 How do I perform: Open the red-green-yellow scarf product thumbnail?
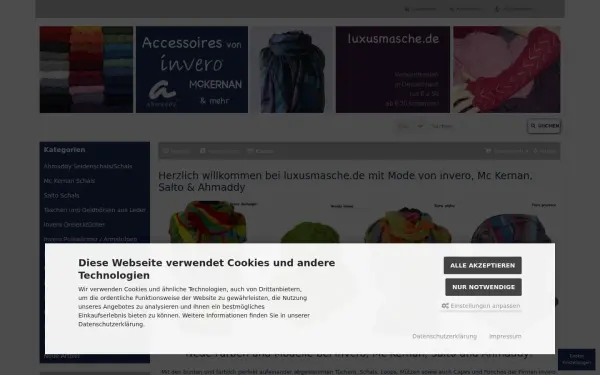tap(209, 222)
